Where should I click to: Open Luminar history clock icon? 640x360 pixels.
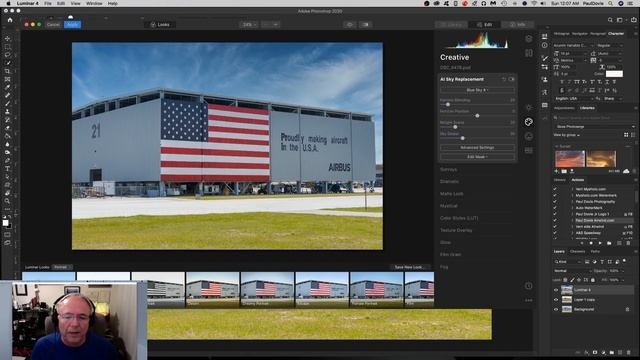[x=529, y=286]
